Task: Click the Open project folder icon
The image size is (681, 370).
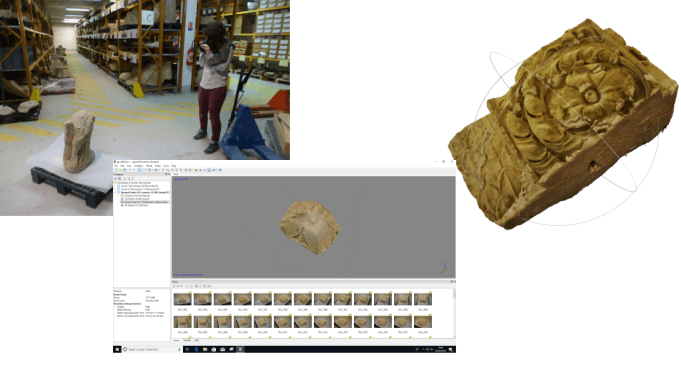Action: tap(120, 170)
